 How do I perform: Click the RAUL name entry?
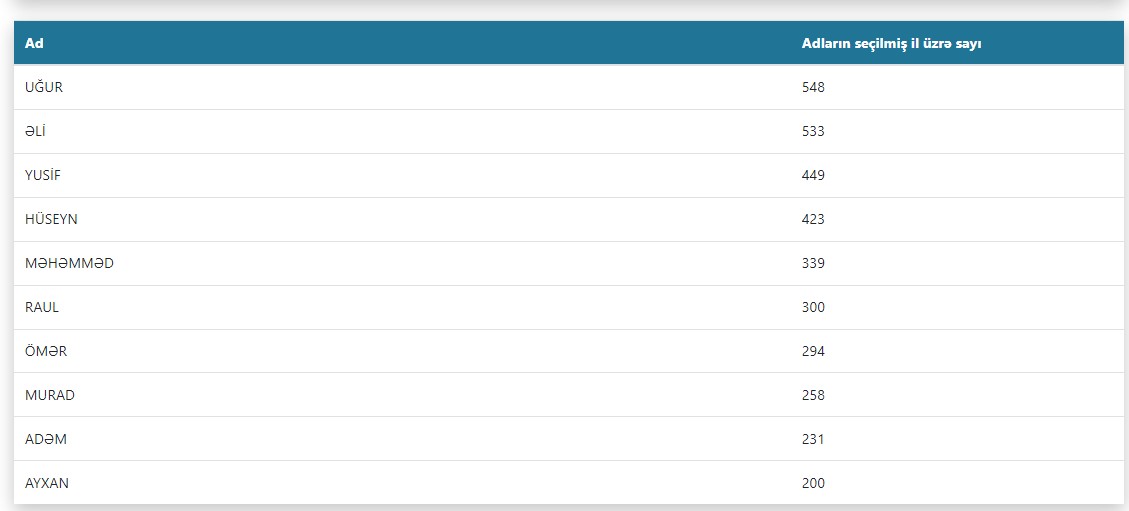(x=42, y=307)
